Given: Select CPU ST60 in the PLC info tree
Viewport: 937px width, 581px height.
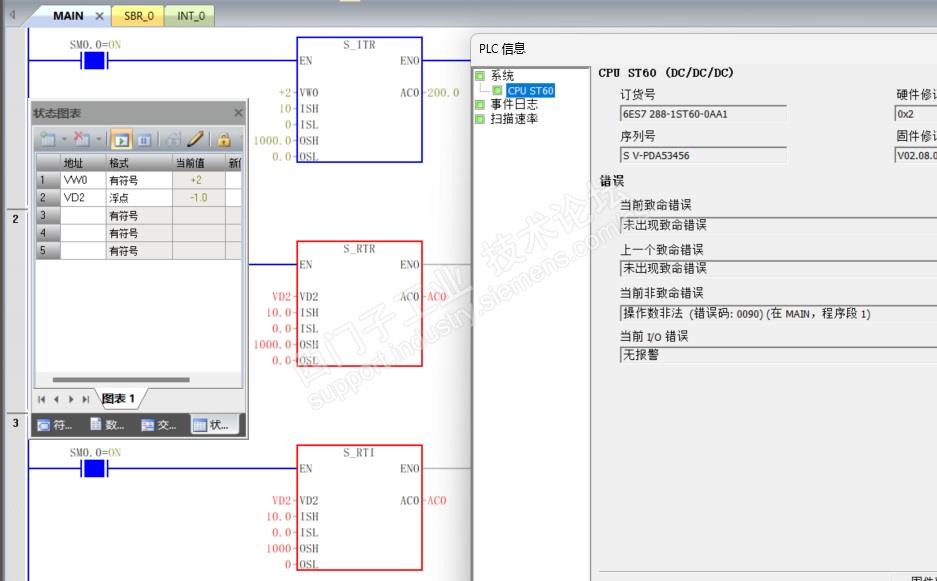Looking at the screenshot, I should point(531,91).
